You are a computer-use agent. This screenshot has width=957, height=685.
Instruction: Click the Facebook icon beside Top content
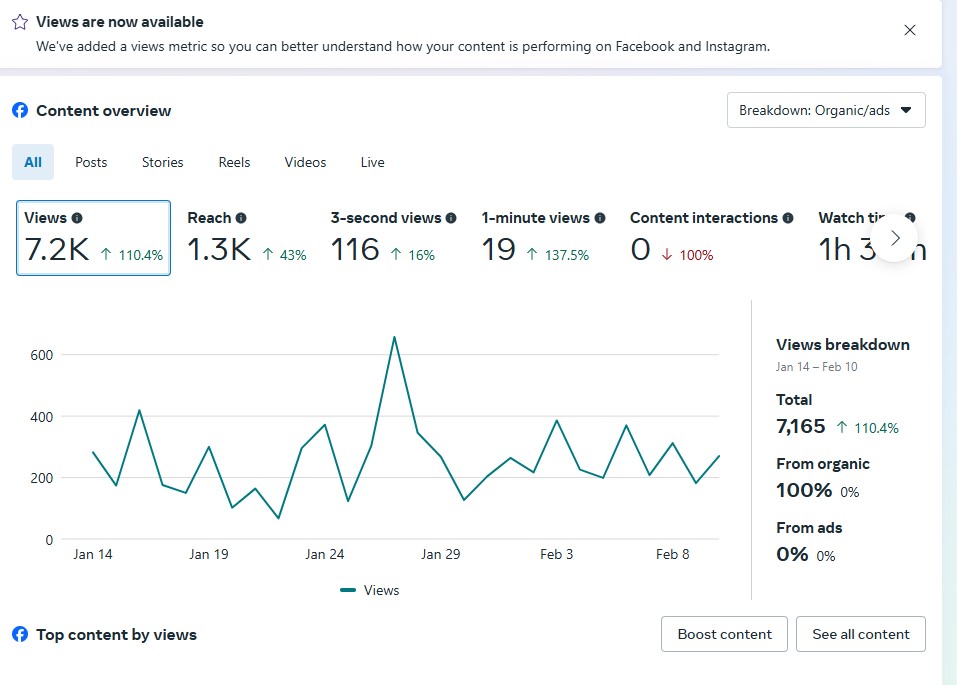[20, 634]
